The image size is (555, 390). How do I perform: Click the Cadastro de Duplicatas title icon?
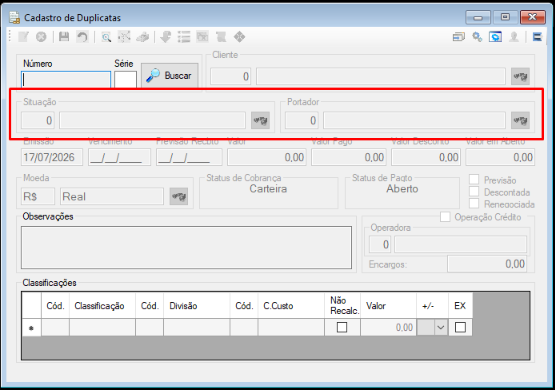(14, 18)
